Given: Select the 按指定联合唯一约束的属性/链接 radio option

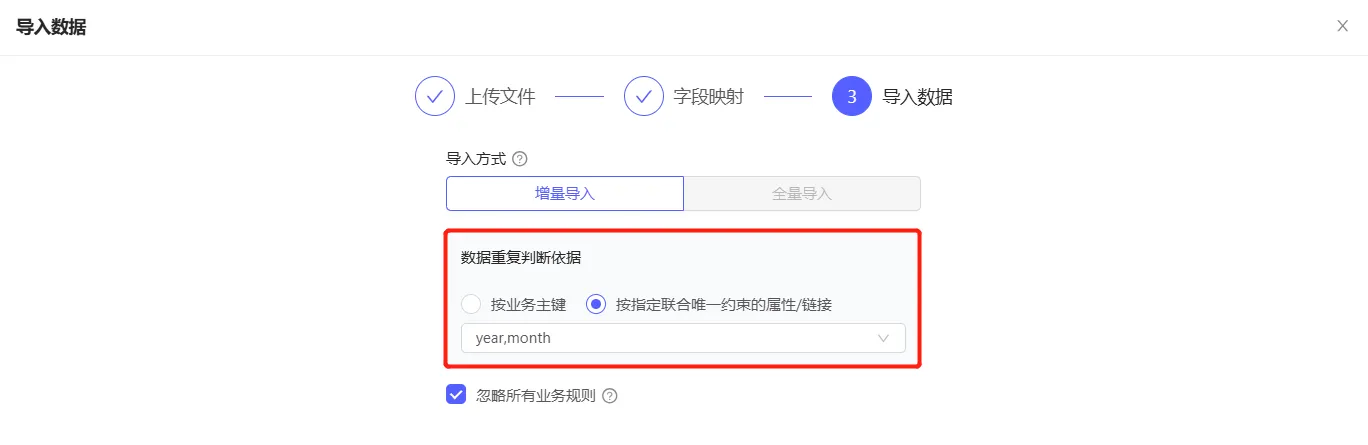Looking at the screenshot, I should (596, 304).
